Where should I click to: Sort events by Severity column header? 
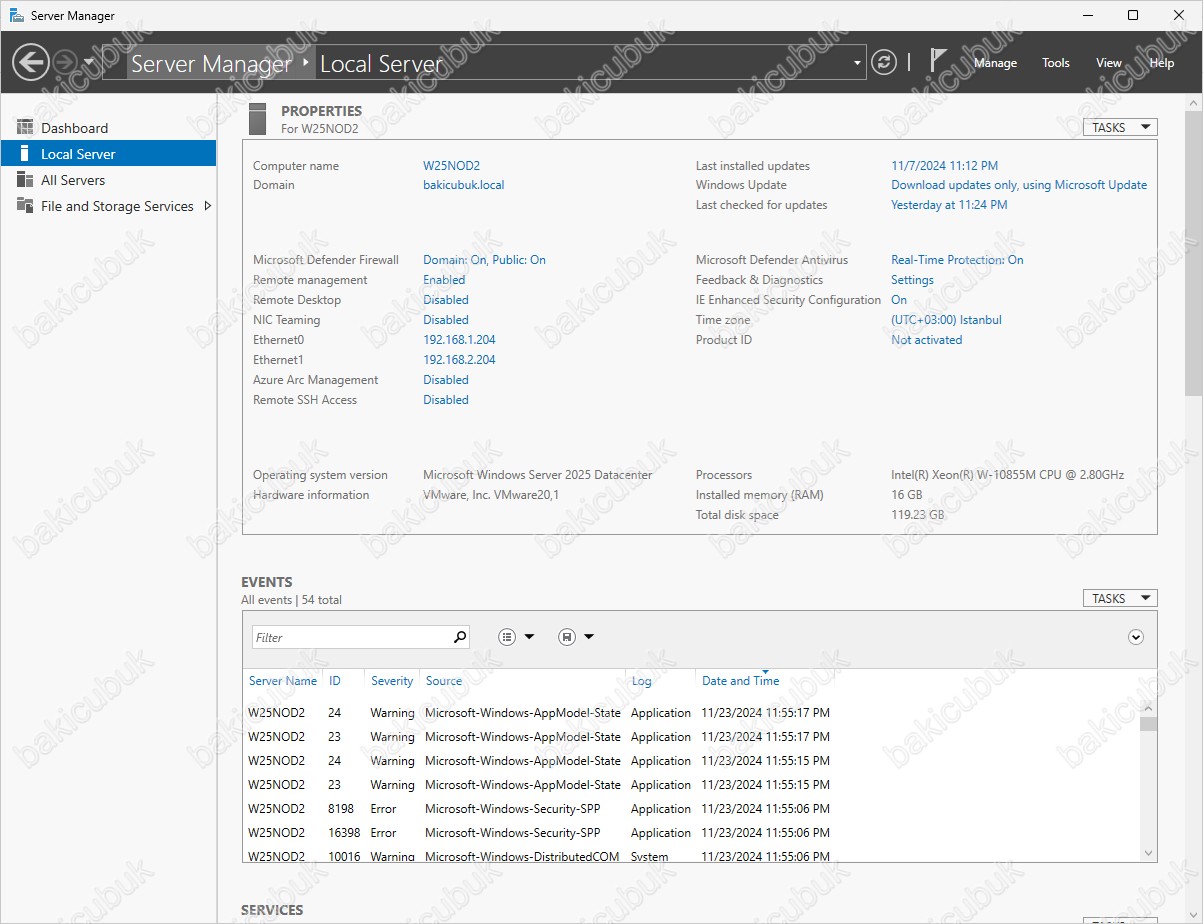point(392,681)
